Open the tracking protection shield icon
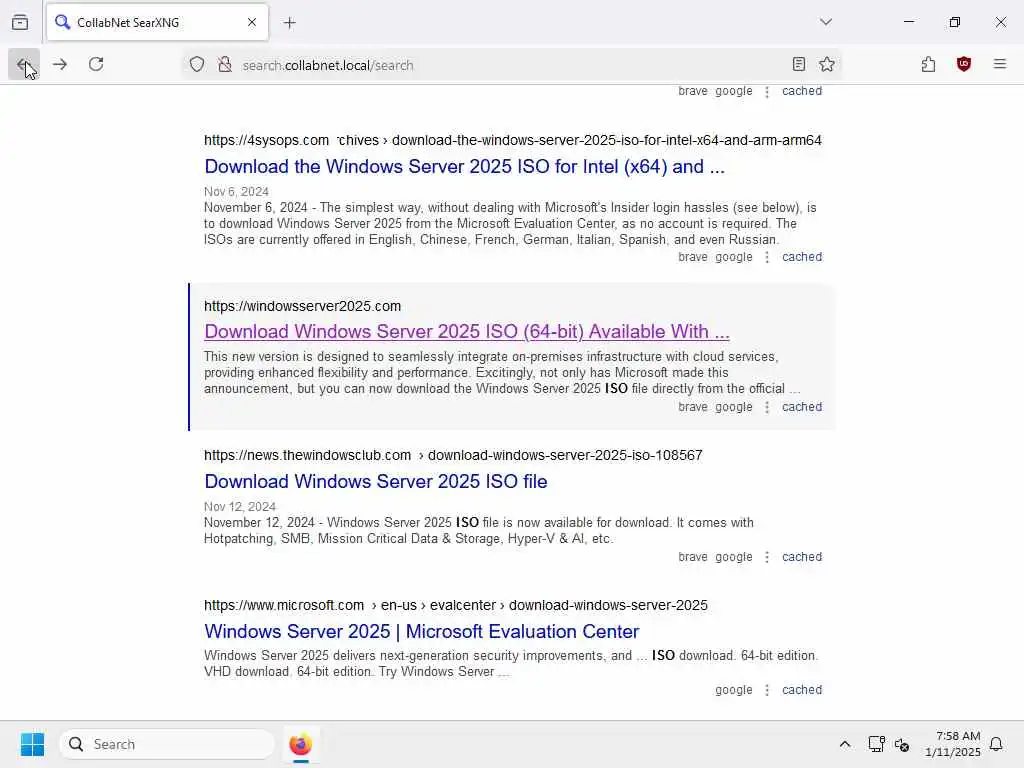Image resolution: width=1024 pixels, height=768 pixels. click(197, 64)
